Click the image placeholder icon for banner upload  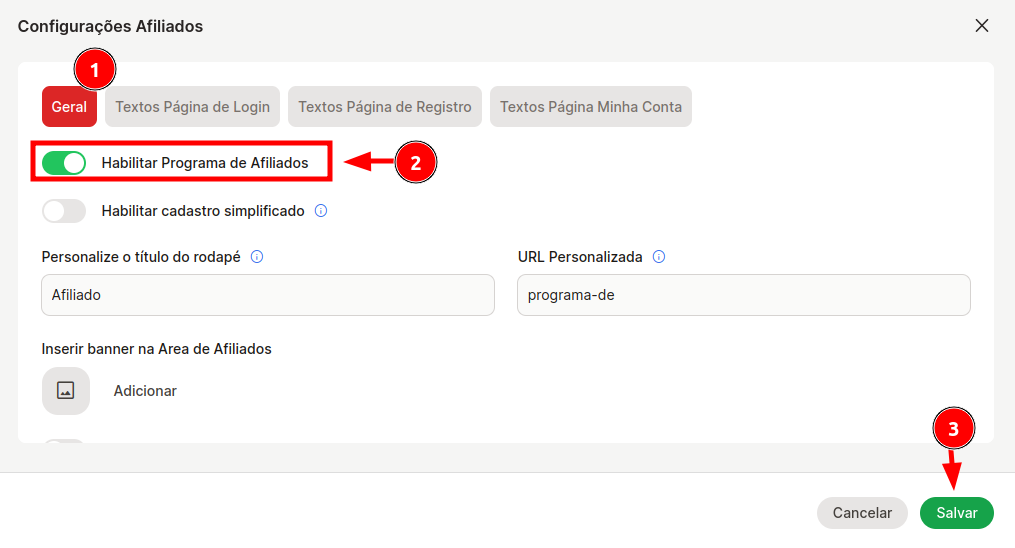[x=65, y=391]
